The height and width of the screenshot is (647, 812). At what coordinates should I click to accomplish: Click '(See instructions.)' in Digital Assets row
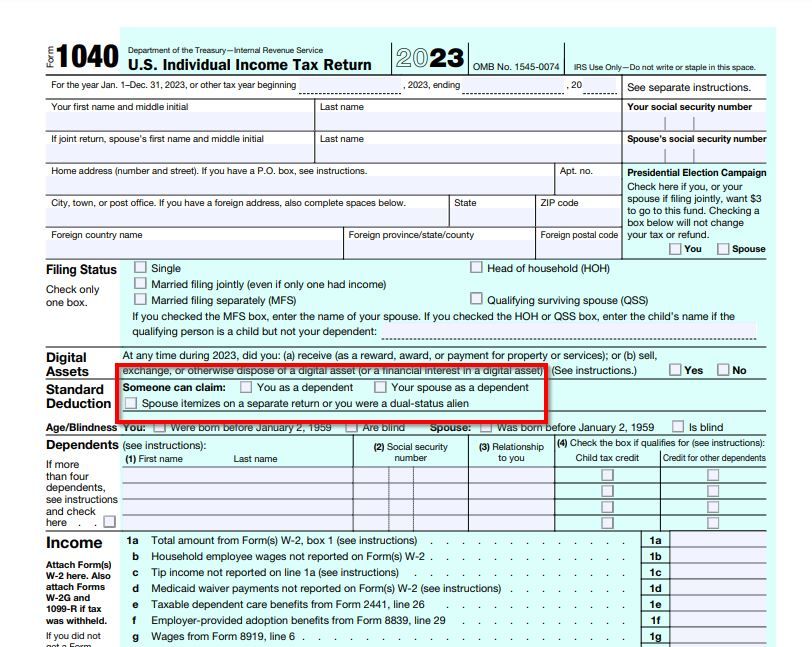594,370
